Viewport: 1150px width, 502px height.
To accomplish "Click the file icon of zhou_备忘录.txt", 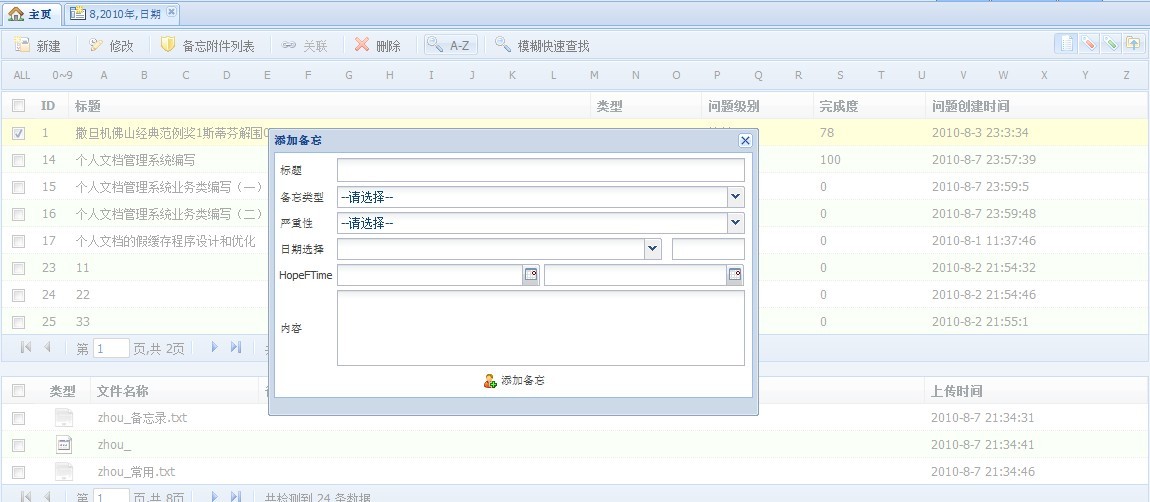I will pos(64,418).
